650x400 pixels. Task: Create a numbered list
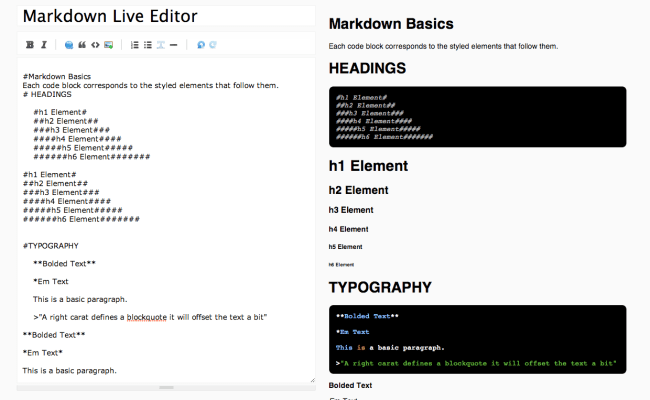click(x=134, y=45)
